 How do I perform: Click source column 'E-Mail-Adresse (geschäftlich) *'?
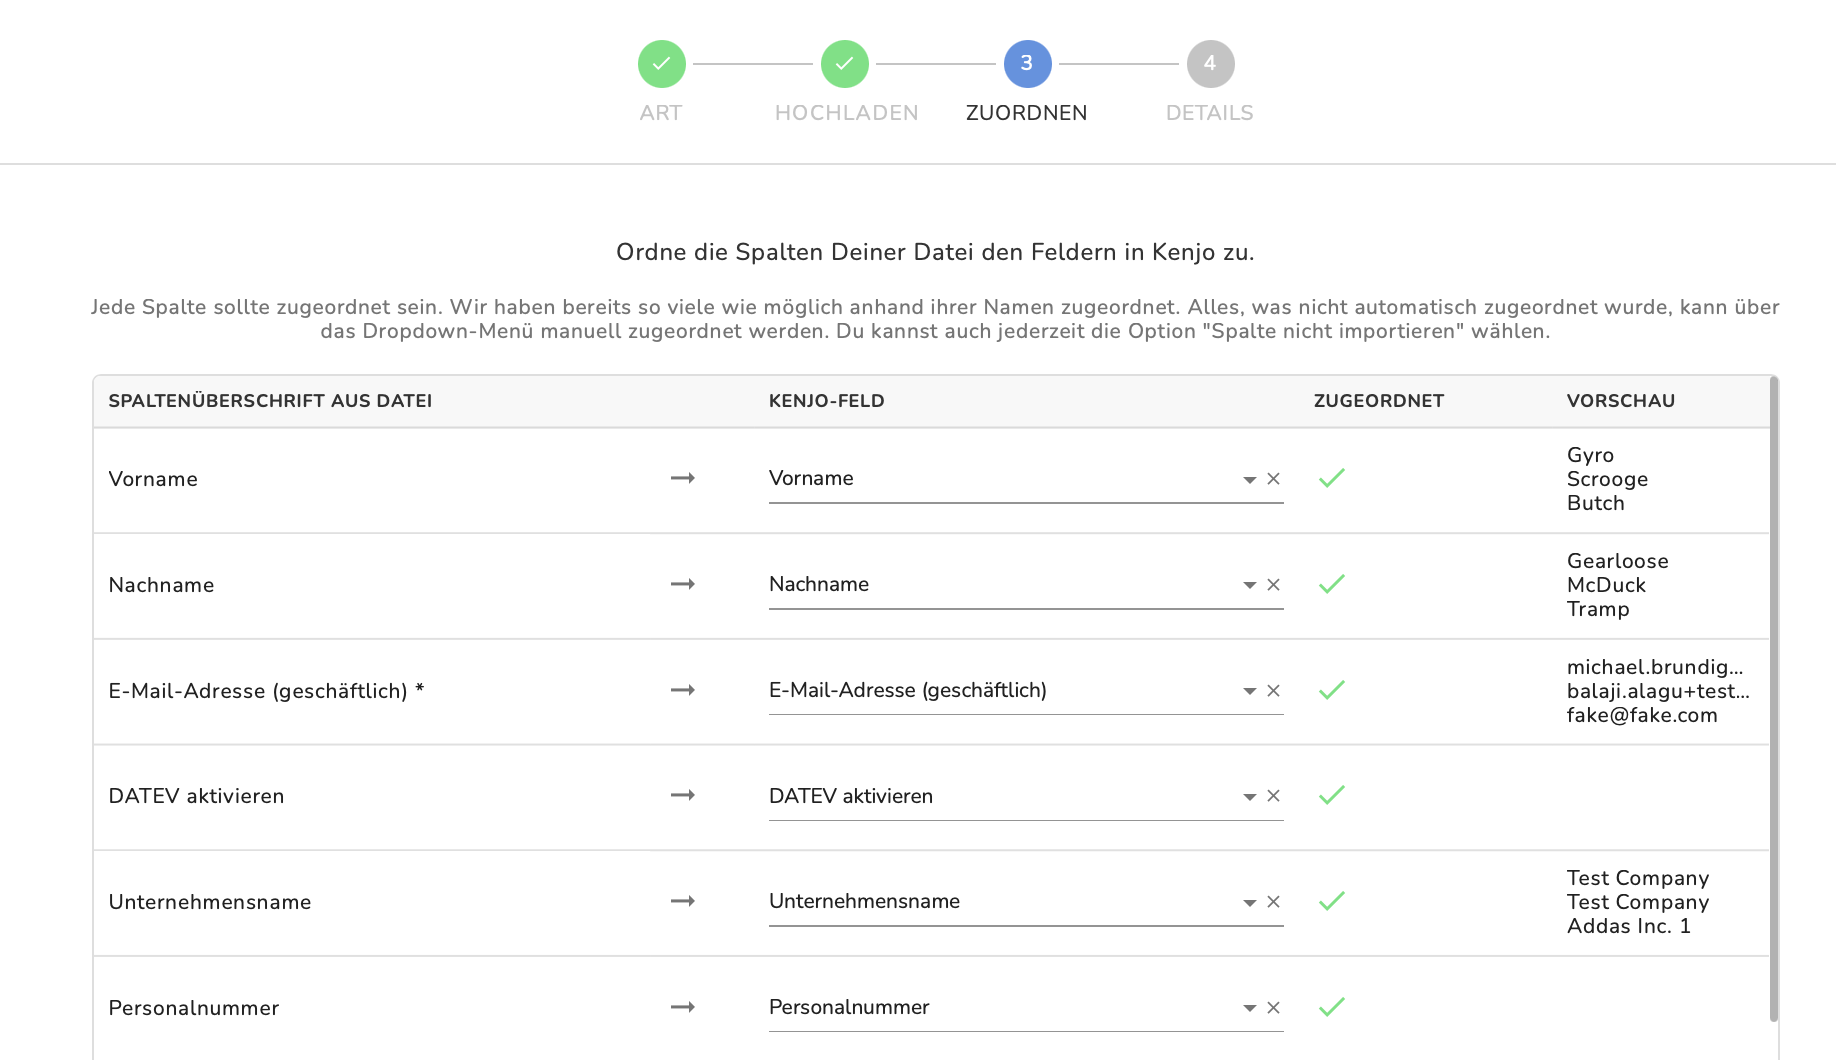click(x=266, y=691)
